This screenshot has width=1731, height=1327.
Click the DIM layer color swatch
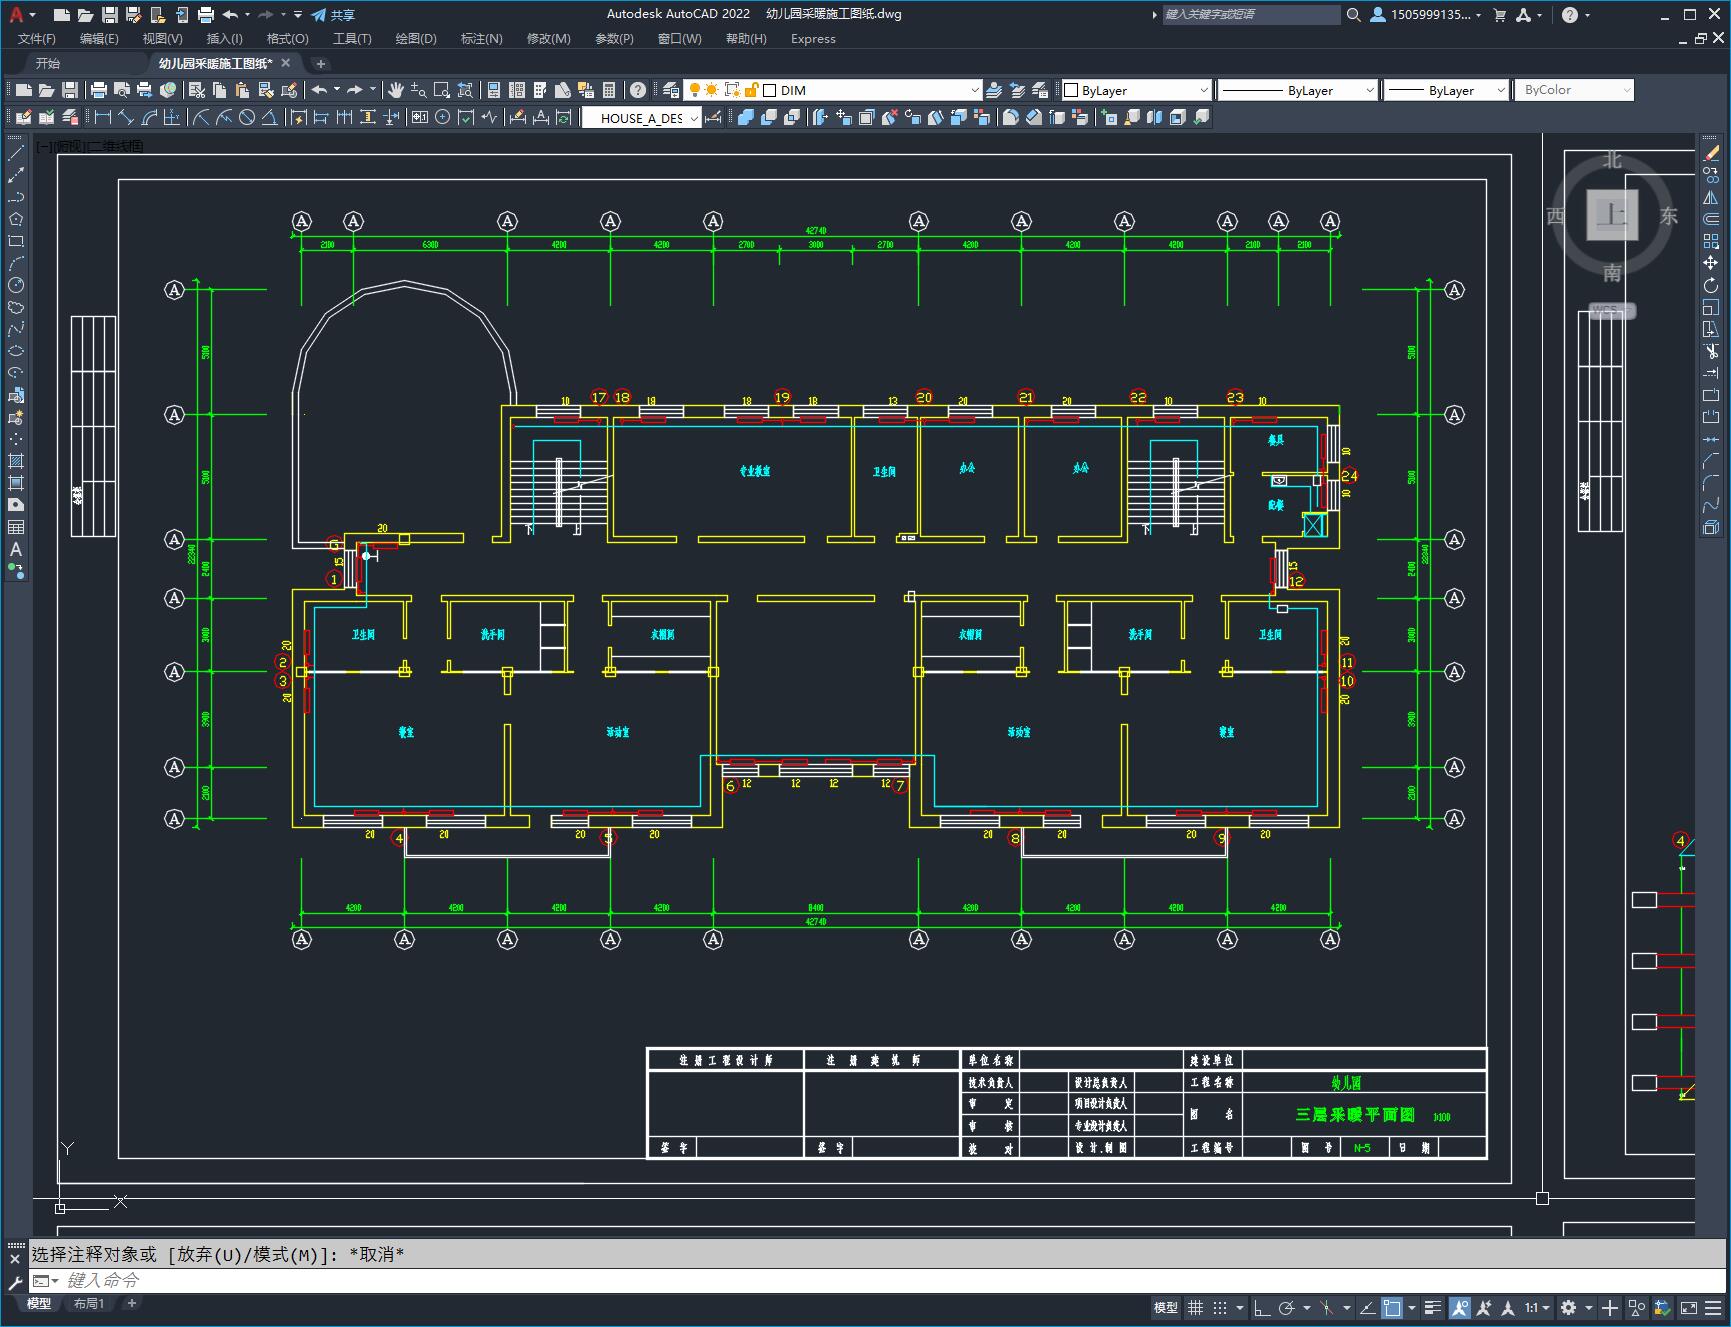pyautogui.click(x=769, y=90)
